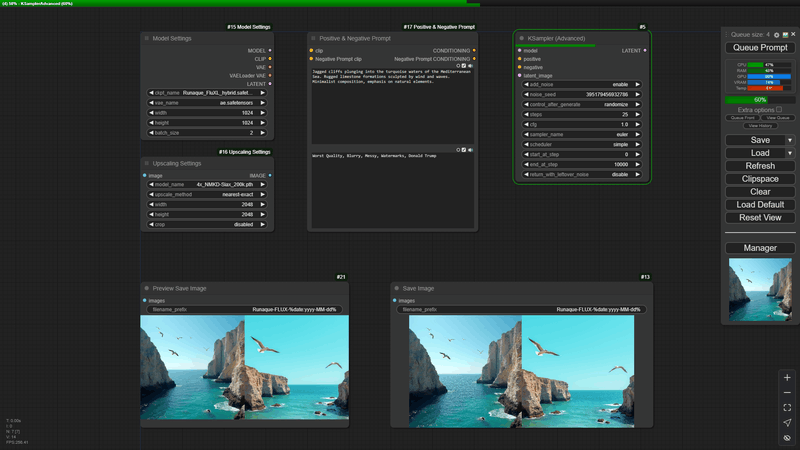This screenshot has height=450, width=800.
Task: Click the Reset View button
Action: [760, 218]
